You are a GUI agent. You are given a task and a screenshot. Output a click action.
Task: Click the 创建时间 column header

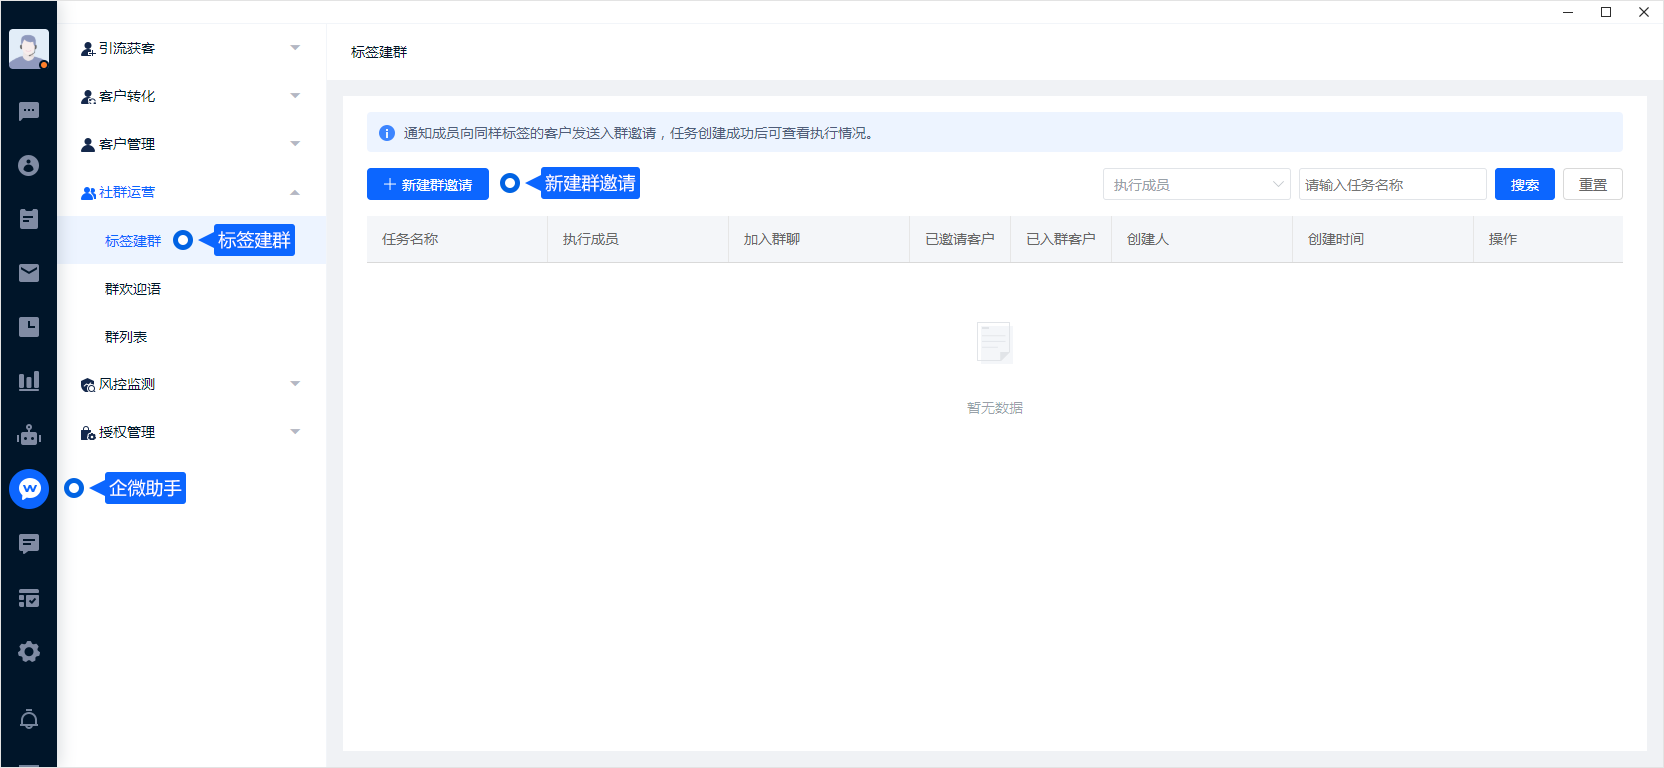1383,239
